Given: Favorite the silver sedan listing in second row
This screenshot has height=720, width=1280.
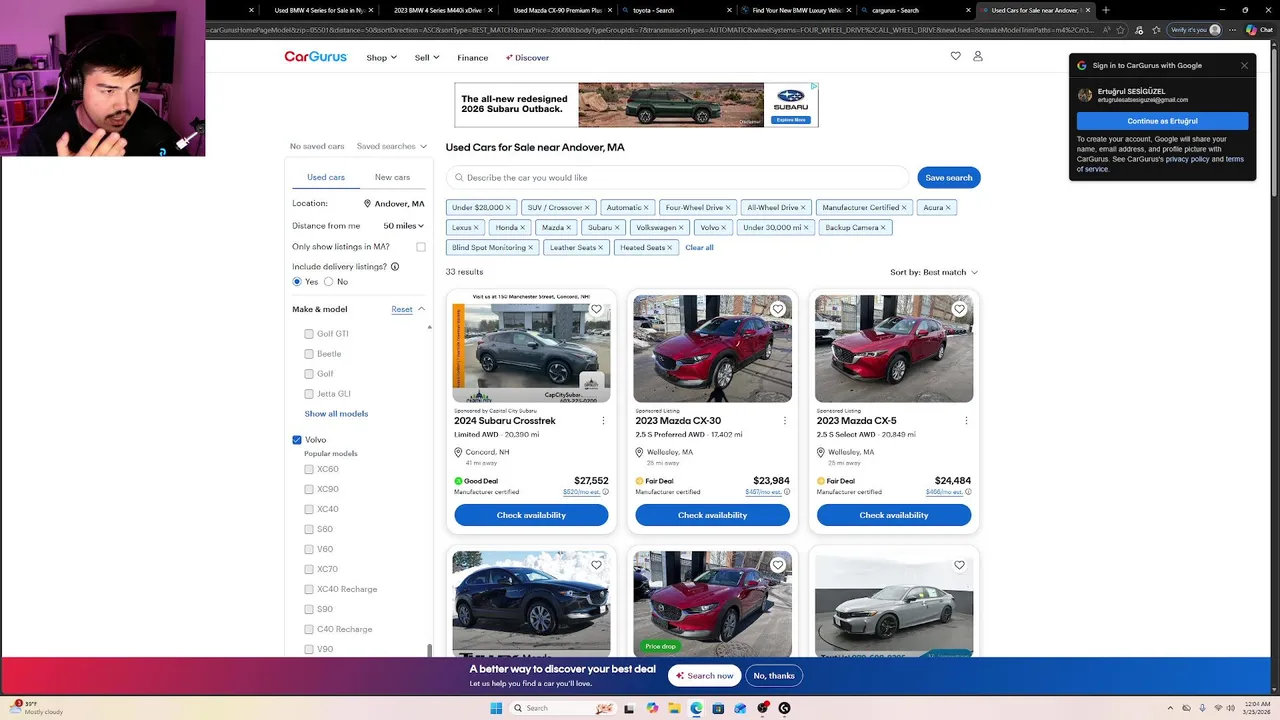Looking at the screenshot, I should pos(959,565).
